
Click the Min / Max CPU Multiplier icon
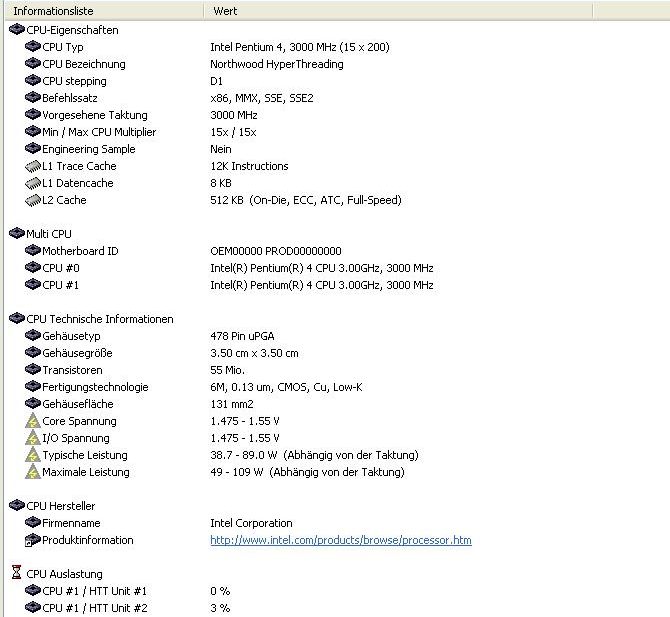(32, 131)
